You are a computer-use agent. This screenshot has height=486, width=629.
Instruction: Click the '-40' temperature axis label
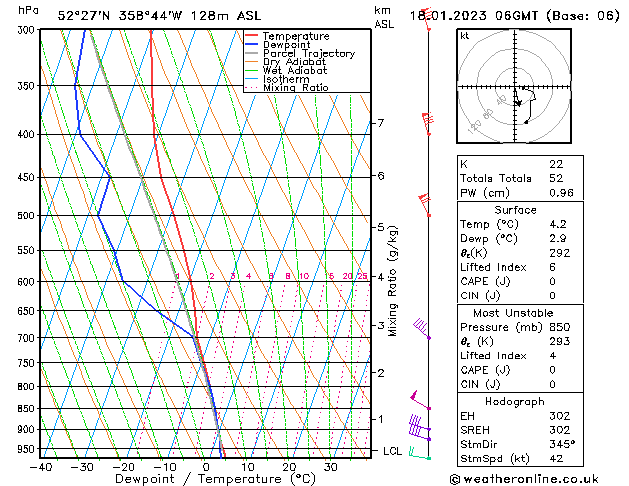41,467
